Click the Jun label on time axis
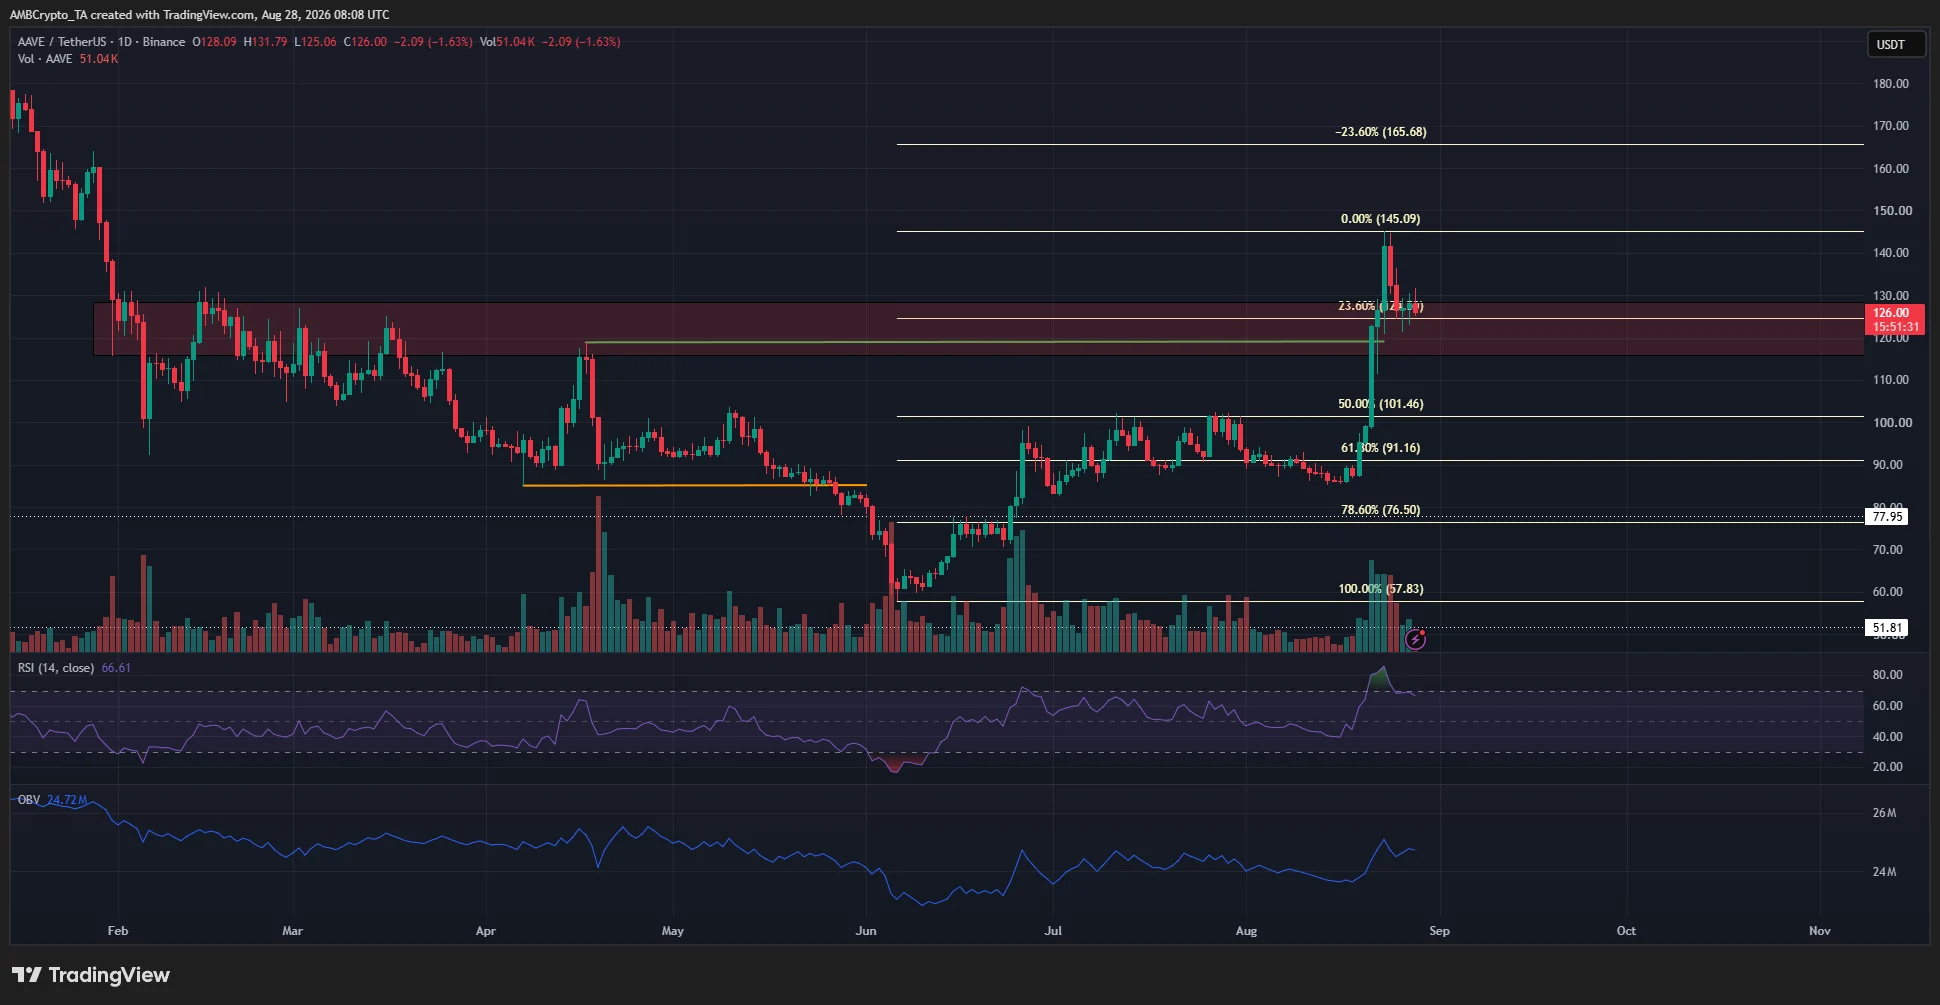This screenshot has width=1940, height=1005. [x=866, y=931]
